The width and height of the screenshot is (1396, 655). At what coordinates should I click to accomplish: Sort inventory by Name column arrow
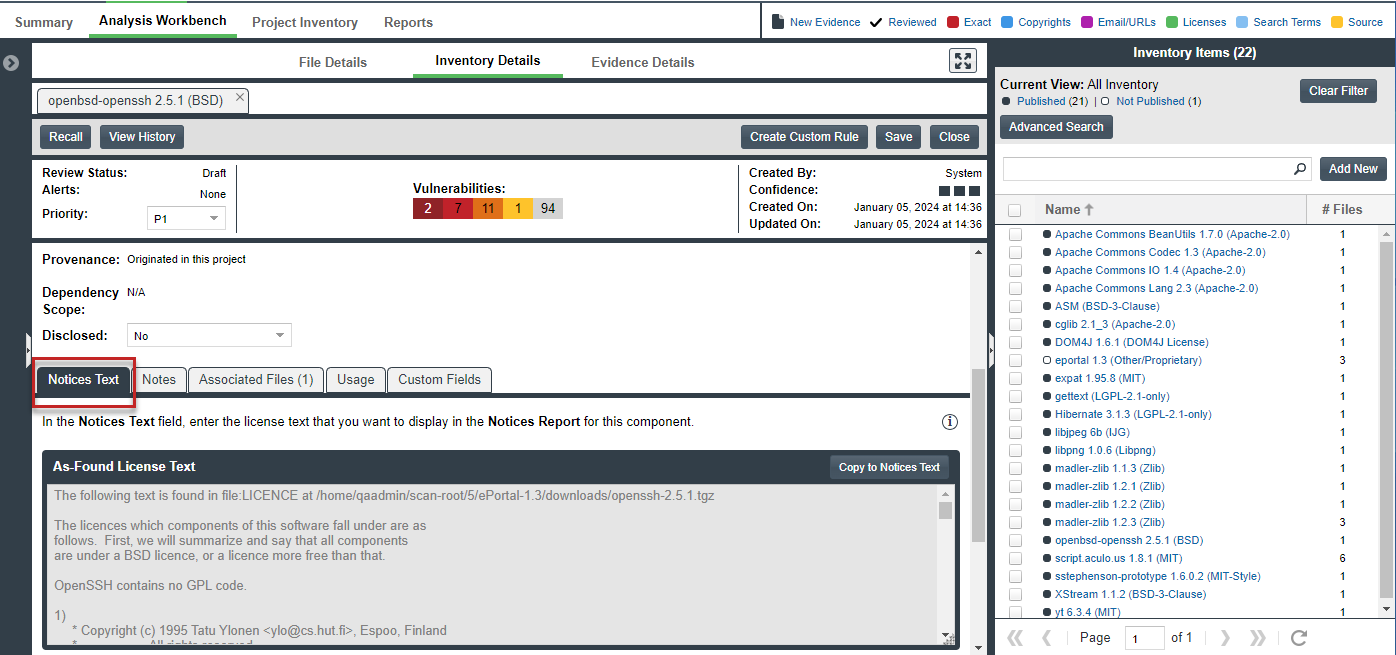[1089, 210]
